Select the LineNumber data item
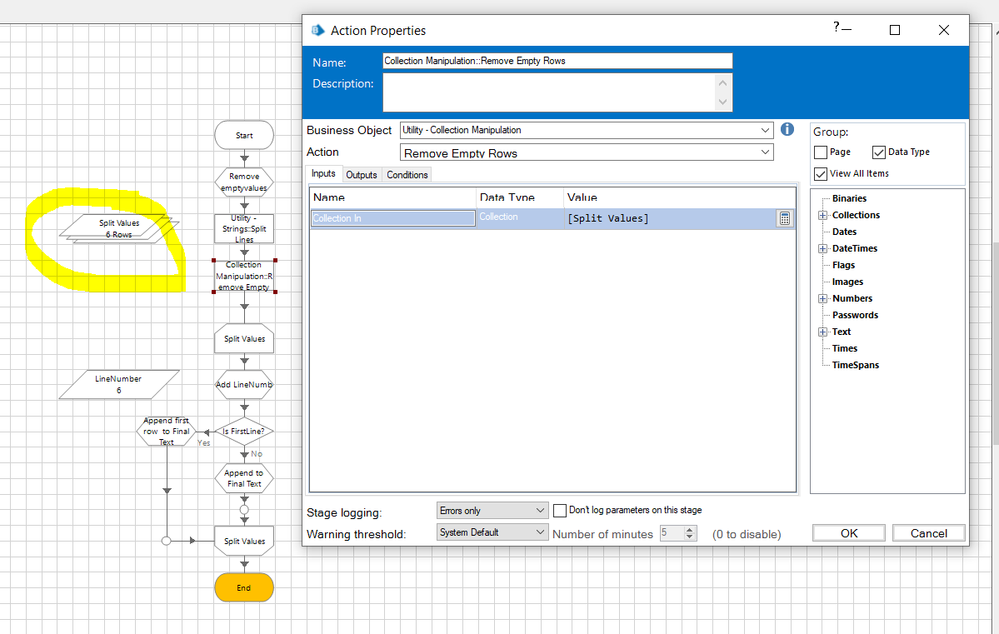Viewport: 999px width, 634px height. click(119, 385)
